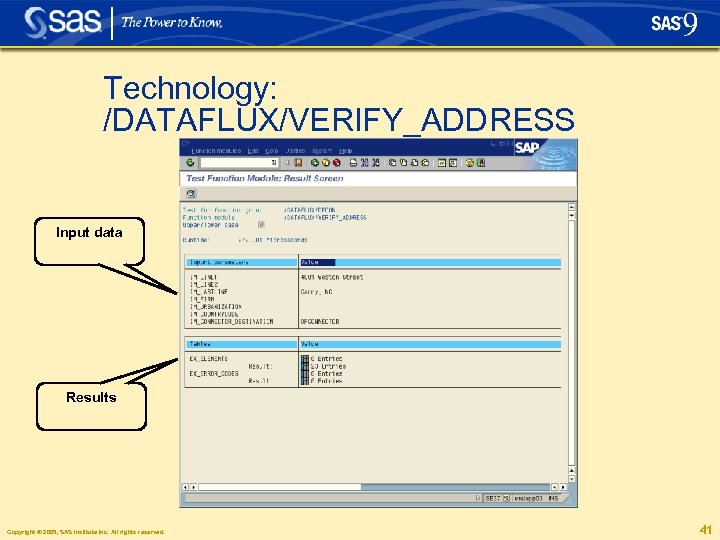Open the Function modules menu
The width and height of the screenshot is (720, 540).
tap(216, 151)
